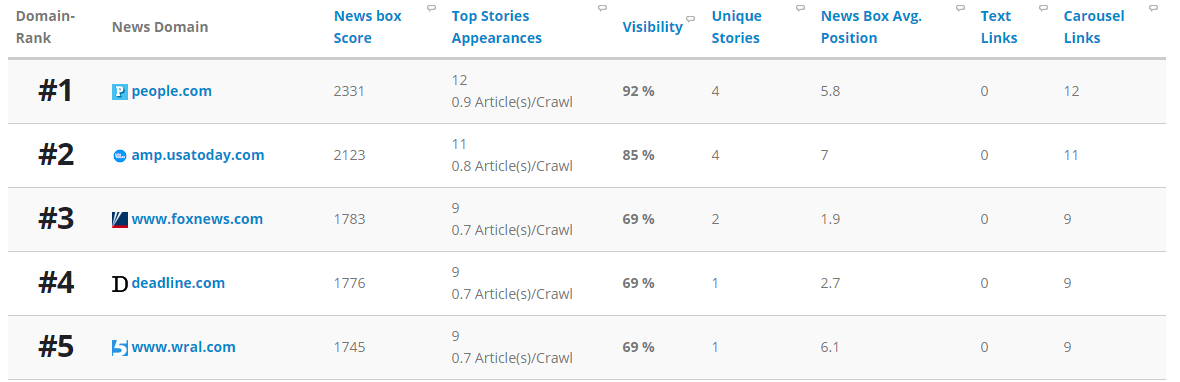1180x382 pixels.
Task: Open the www.foxnews.com domain link
Action: point(197,219)
